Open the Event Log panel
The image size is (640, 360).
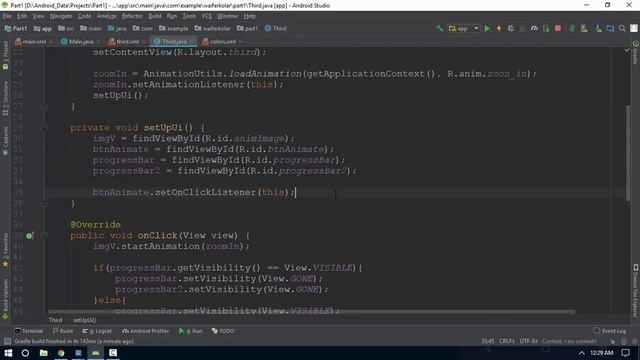(x=610, y=331)
